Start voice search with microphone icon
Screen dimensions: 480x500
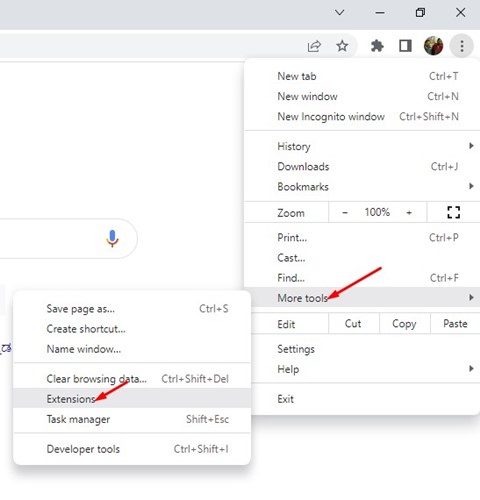point(112,238)
